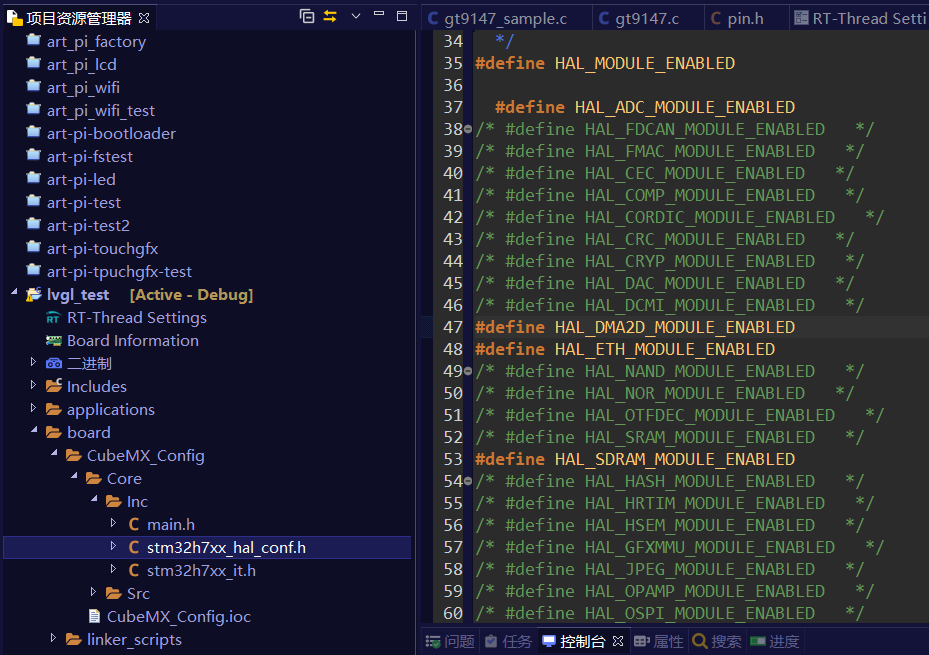Expand the 二进制 node
929x655 pixels.
click(33, 362)
